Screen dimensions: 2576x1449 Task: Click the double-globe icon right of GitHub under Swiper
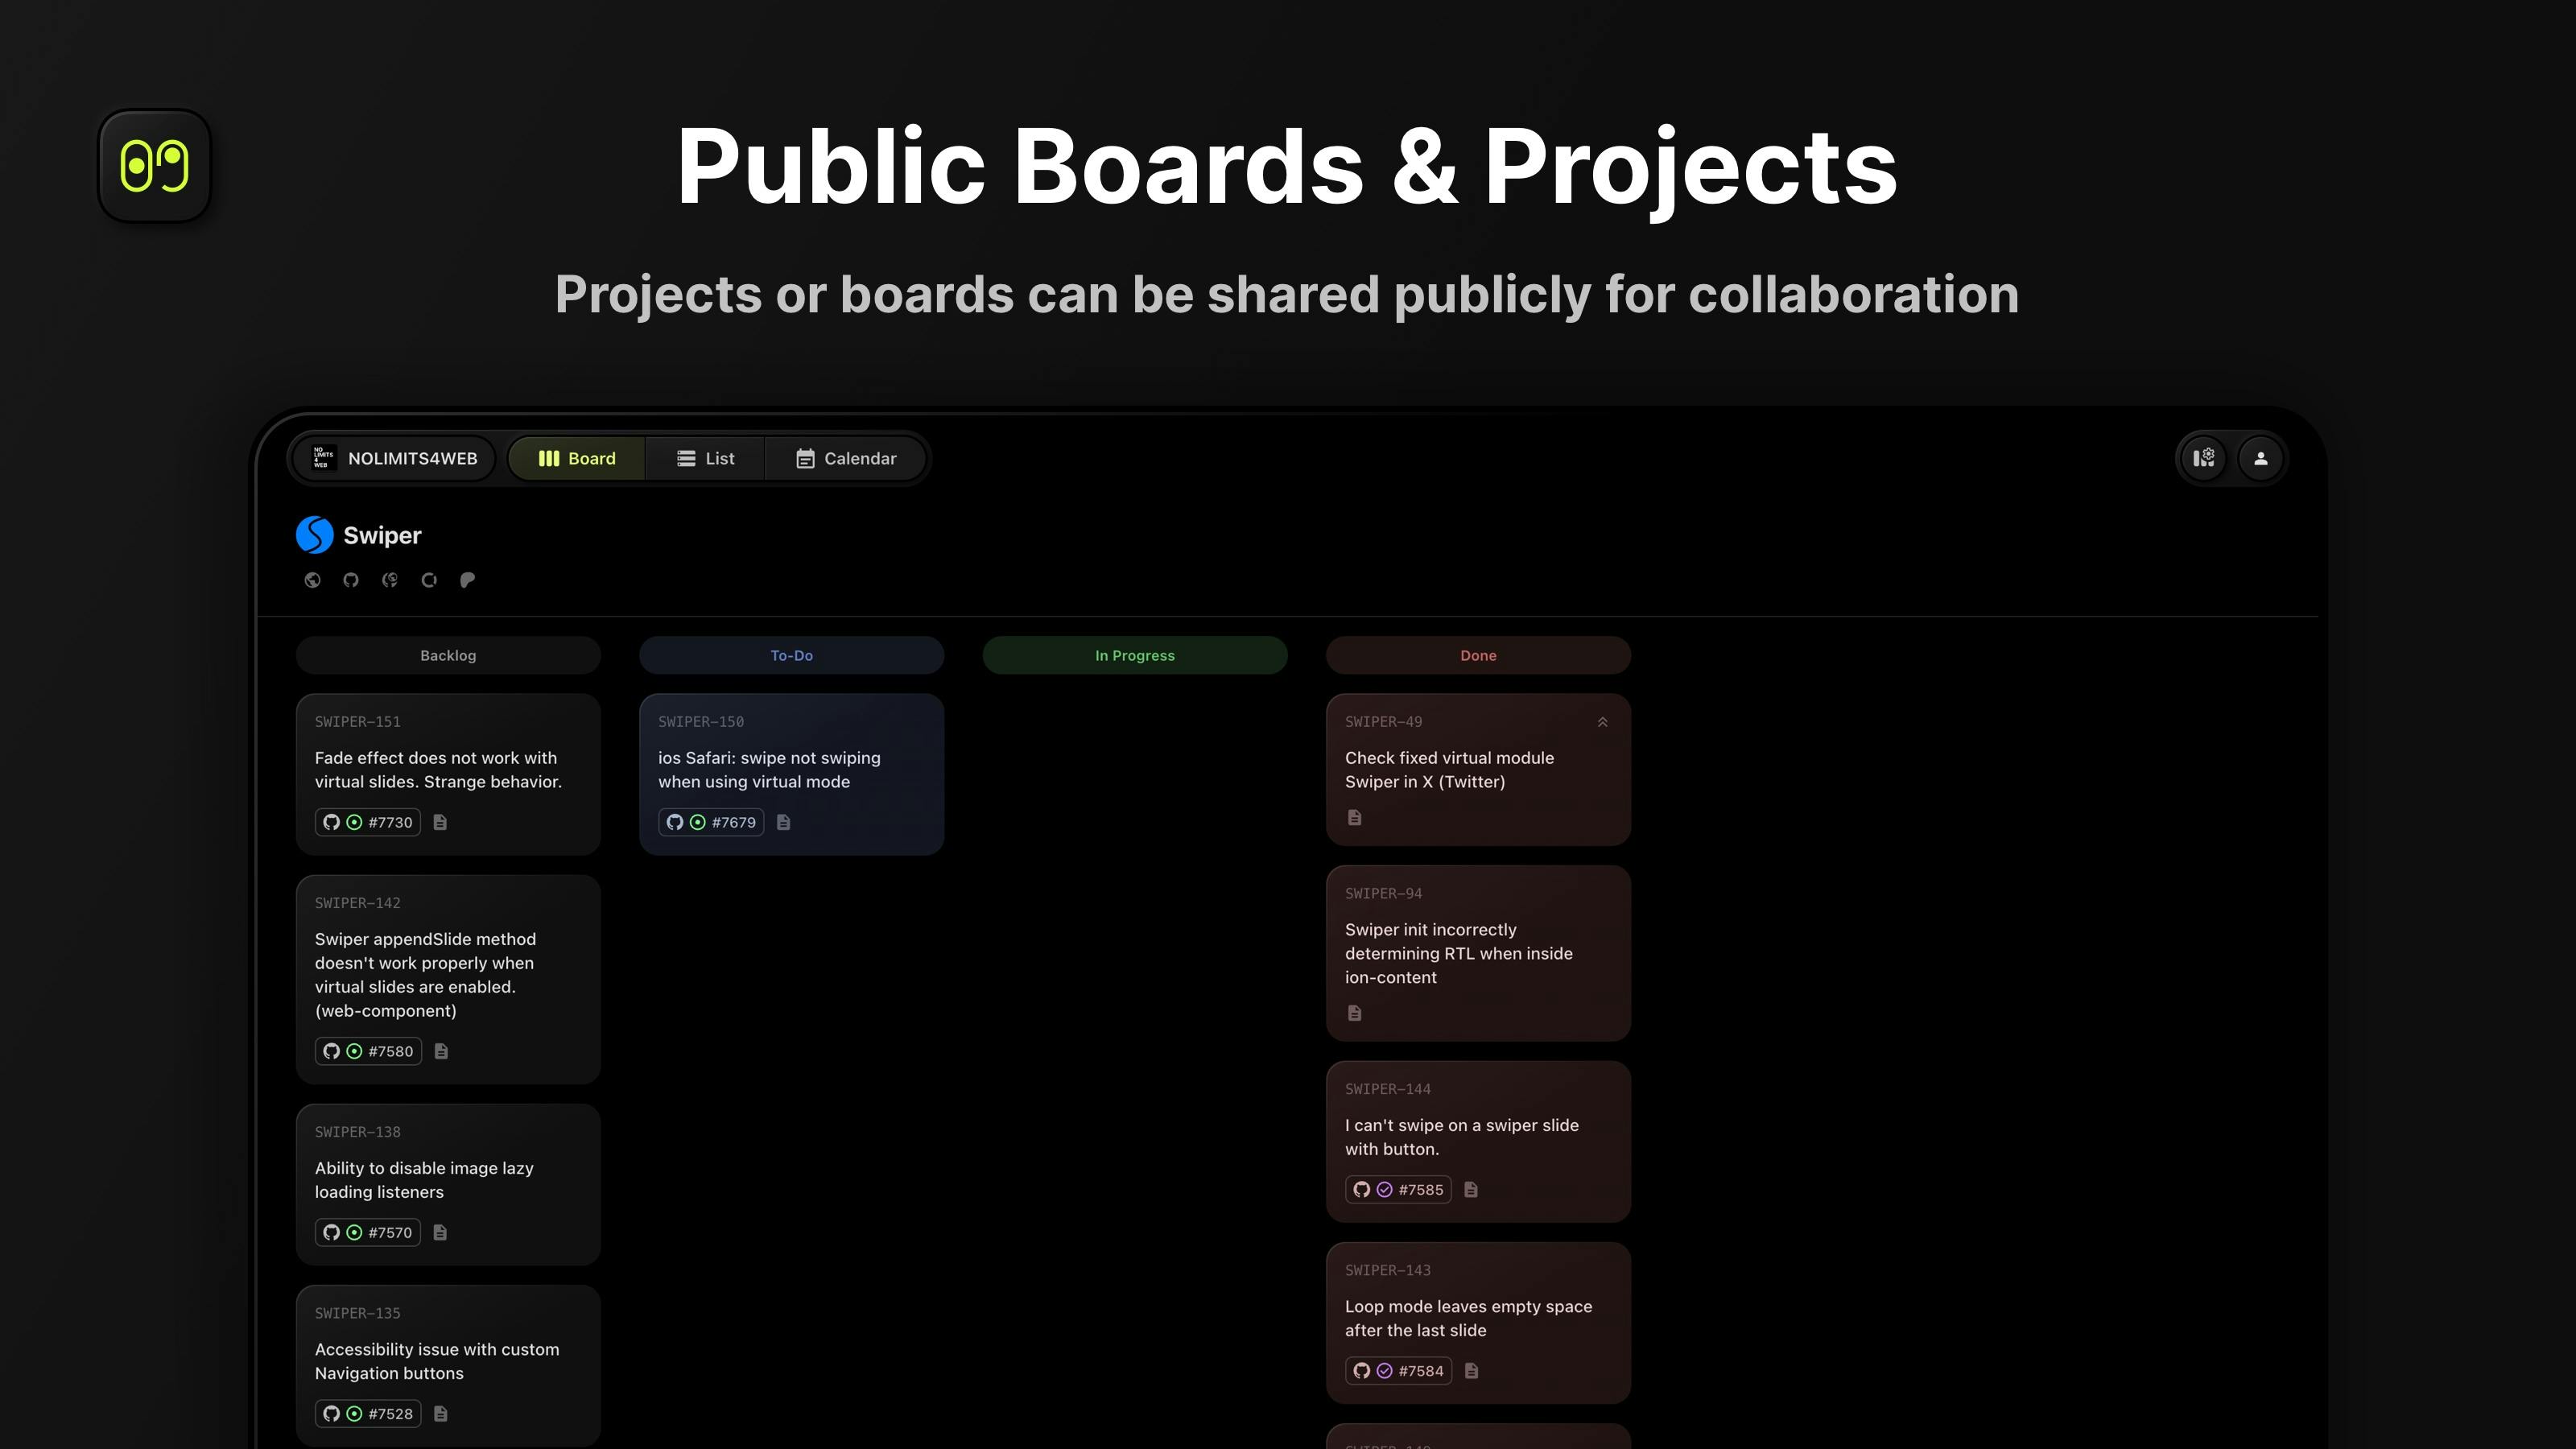tap(390, 580)
